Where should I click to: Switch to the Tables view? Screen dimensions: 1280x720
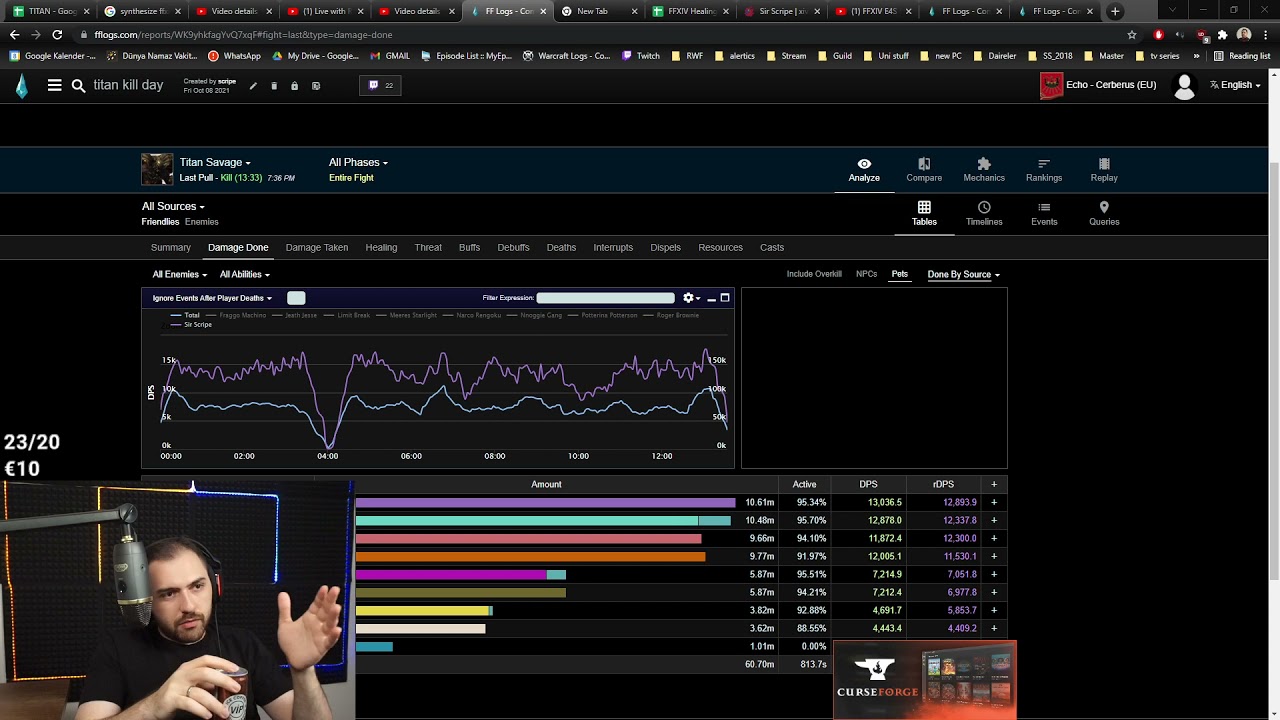924,213
